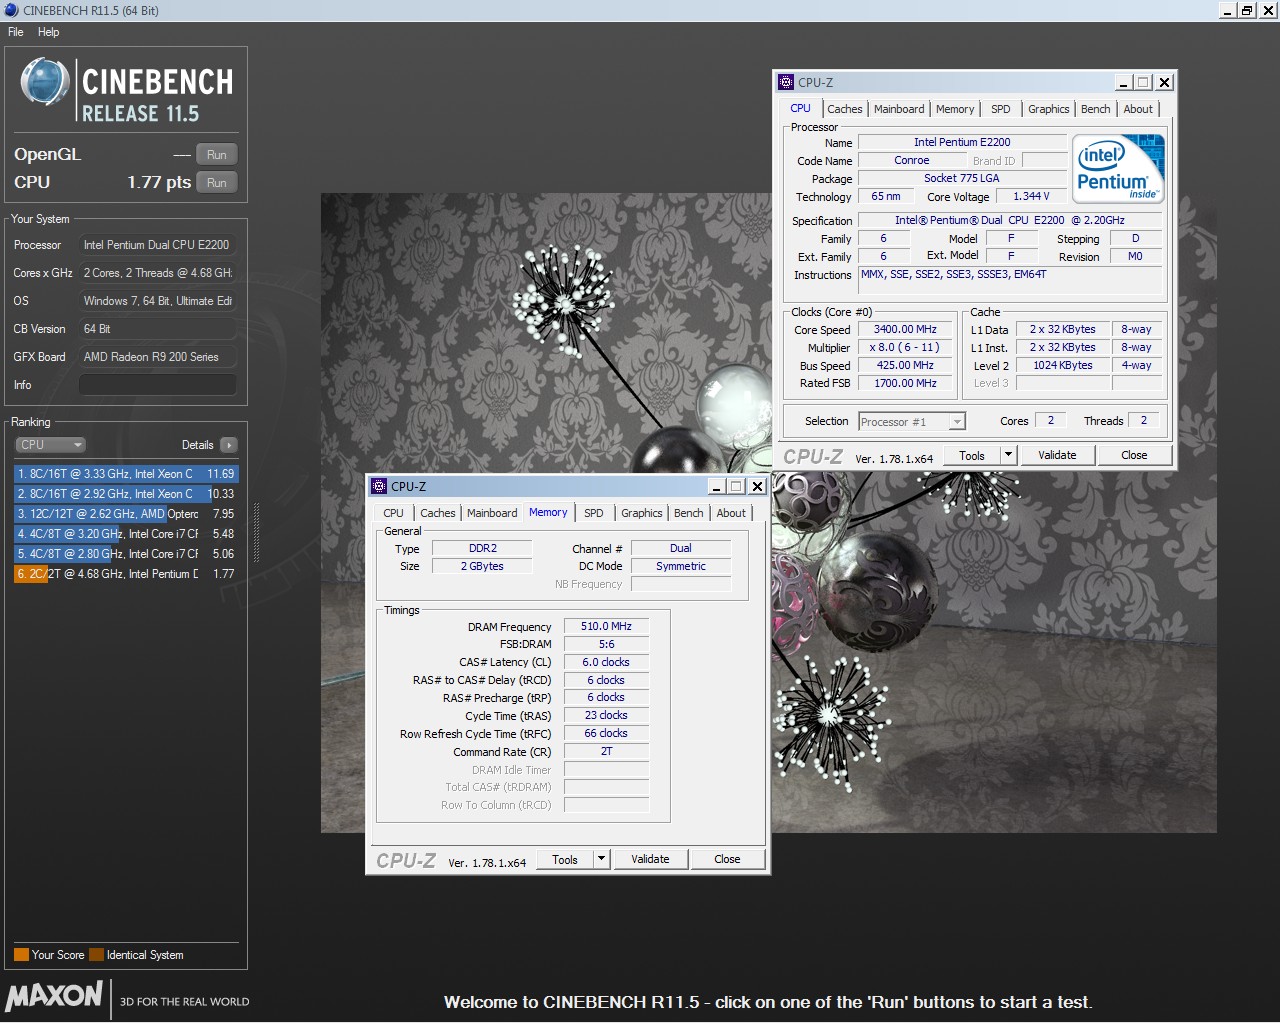Click the Rated FSB 1700.00 MHz value
1280x1024 pixels.
tap(905, 384)
